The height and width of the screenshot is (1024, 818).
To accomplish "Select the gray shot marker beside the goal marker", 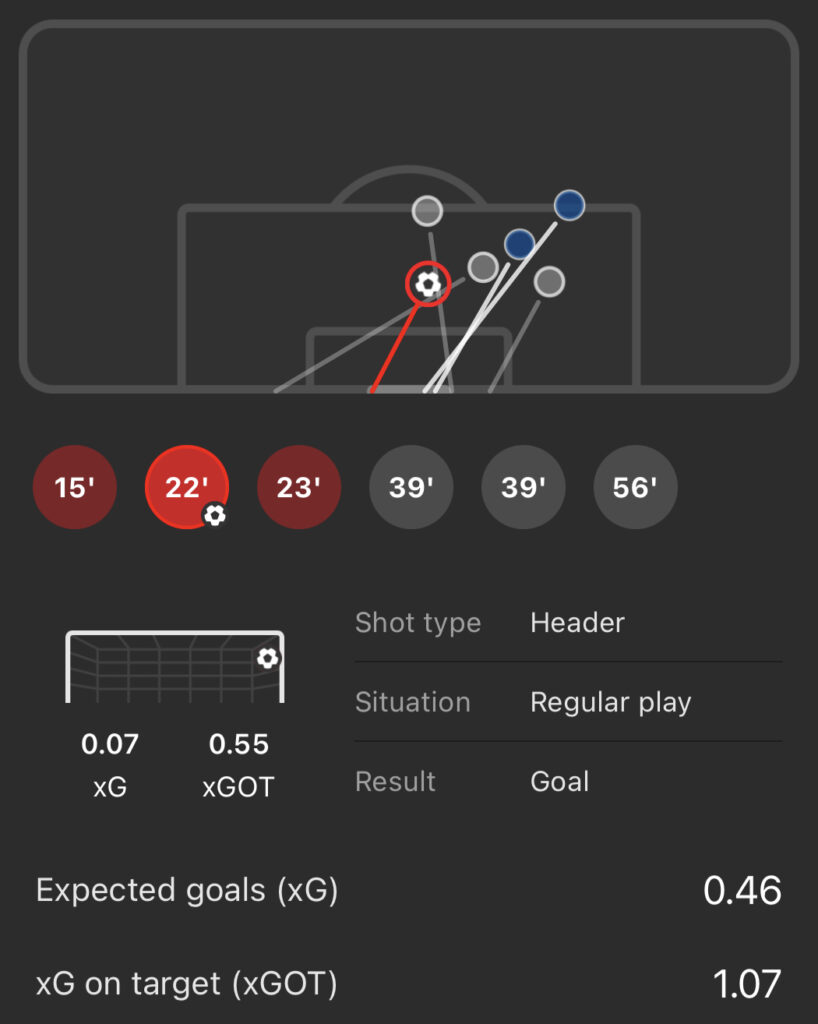I will (x=483, y=267).
